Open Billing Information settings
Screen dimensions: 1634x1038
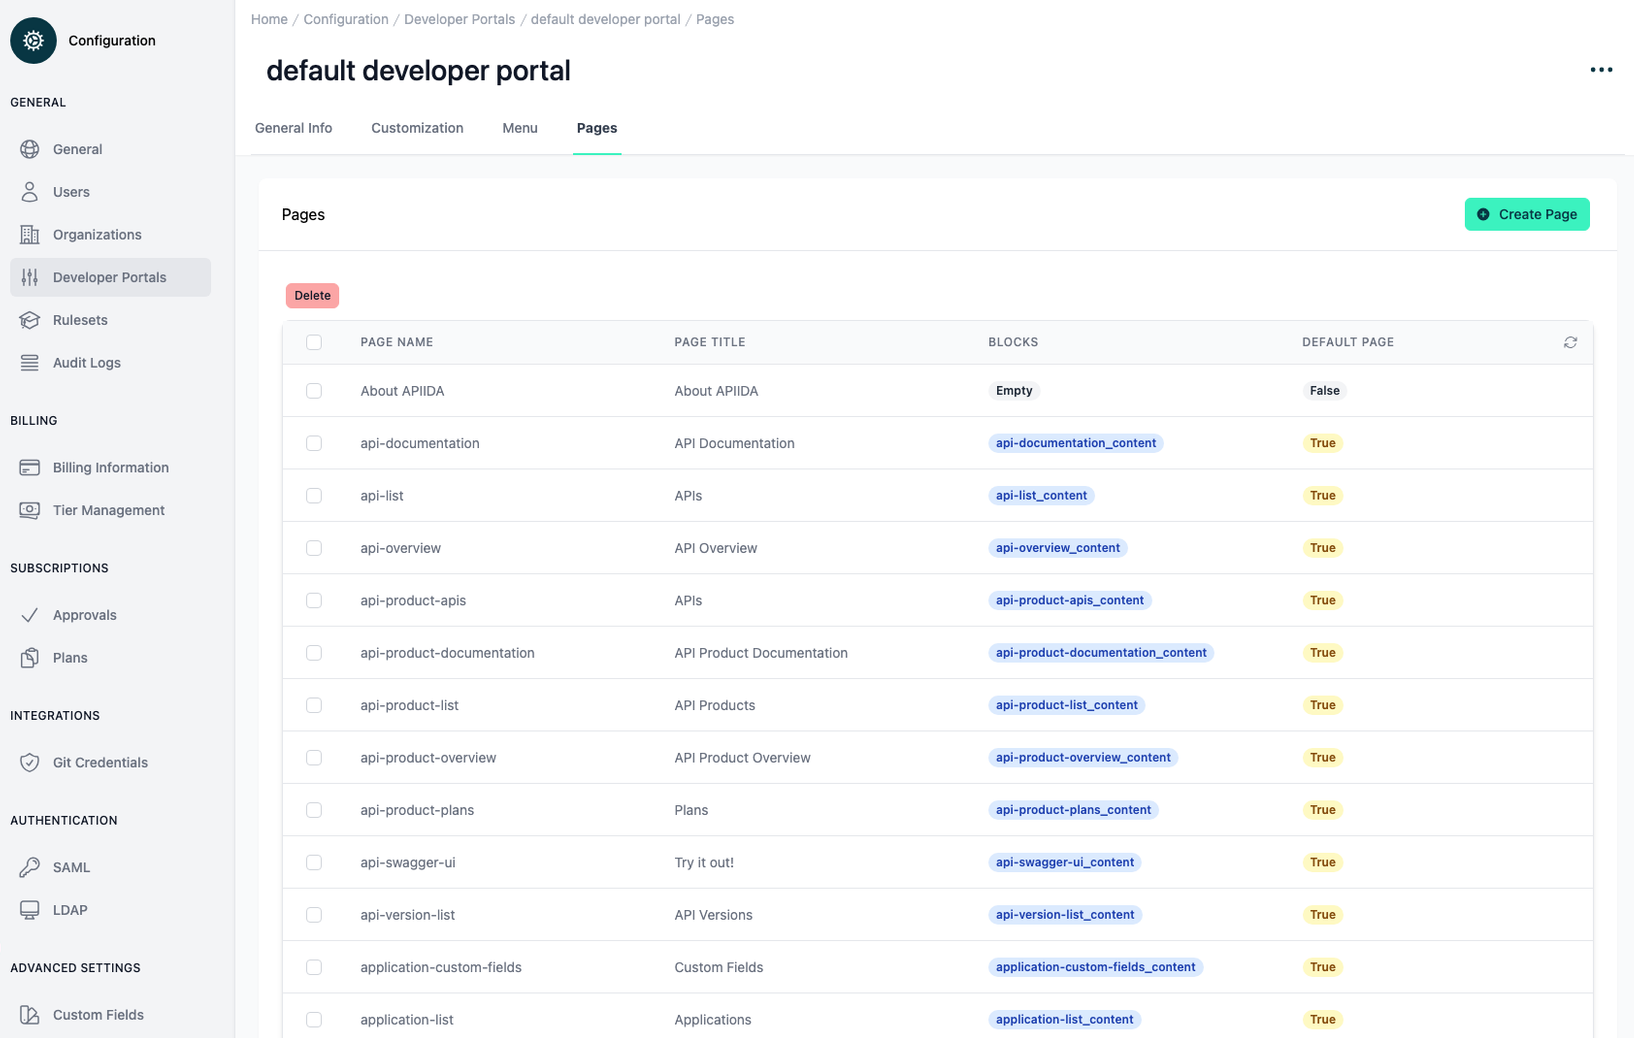coord(110,467)
